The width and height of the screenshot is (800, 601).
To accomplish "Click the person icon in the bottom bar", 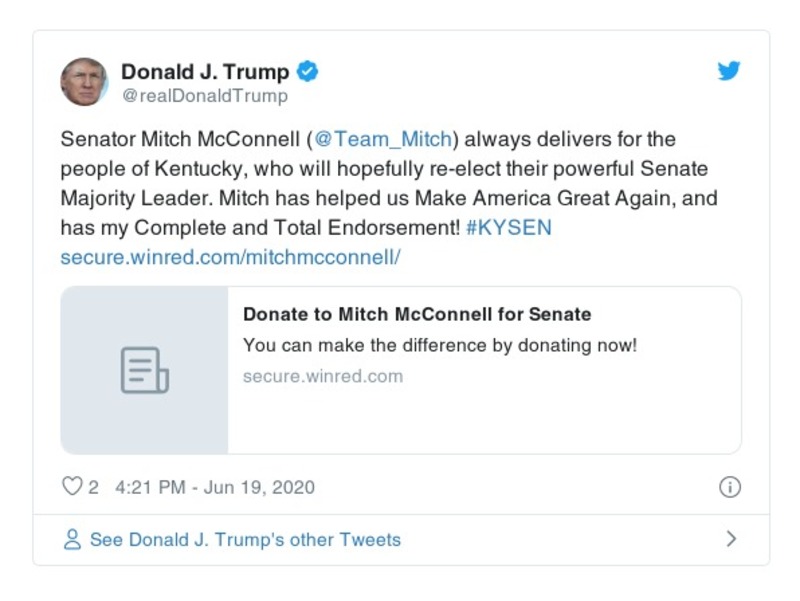I will coord(71,538).
